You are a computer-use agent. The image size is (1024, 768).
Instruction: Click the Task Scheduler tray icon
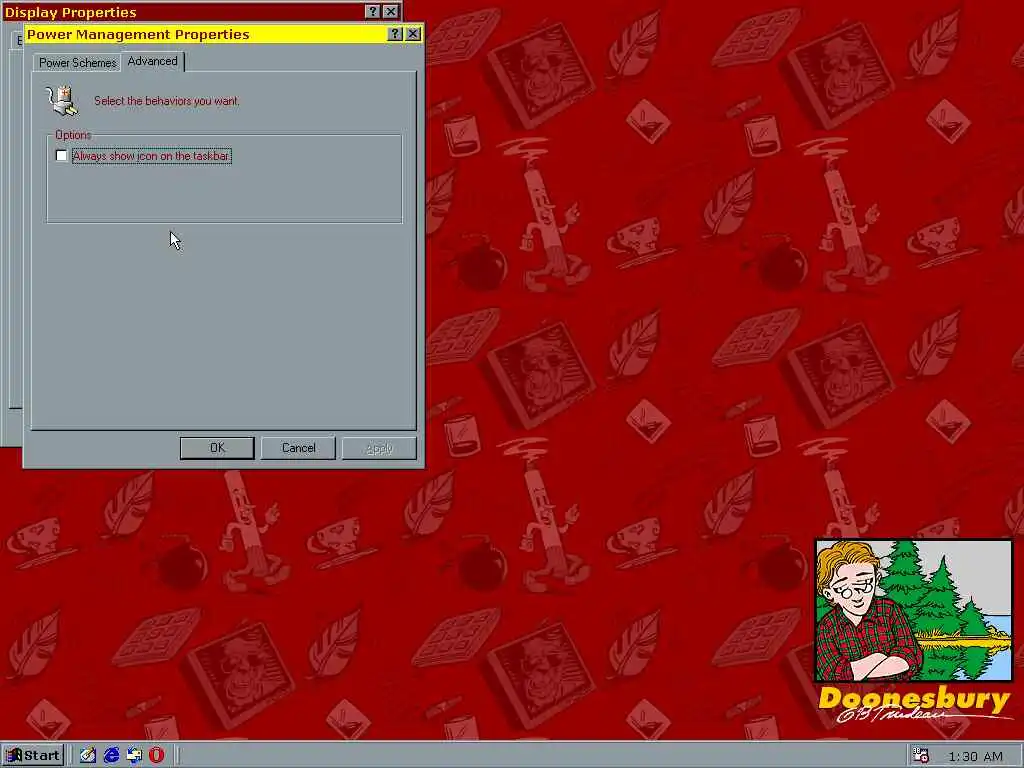click(921, 756)
